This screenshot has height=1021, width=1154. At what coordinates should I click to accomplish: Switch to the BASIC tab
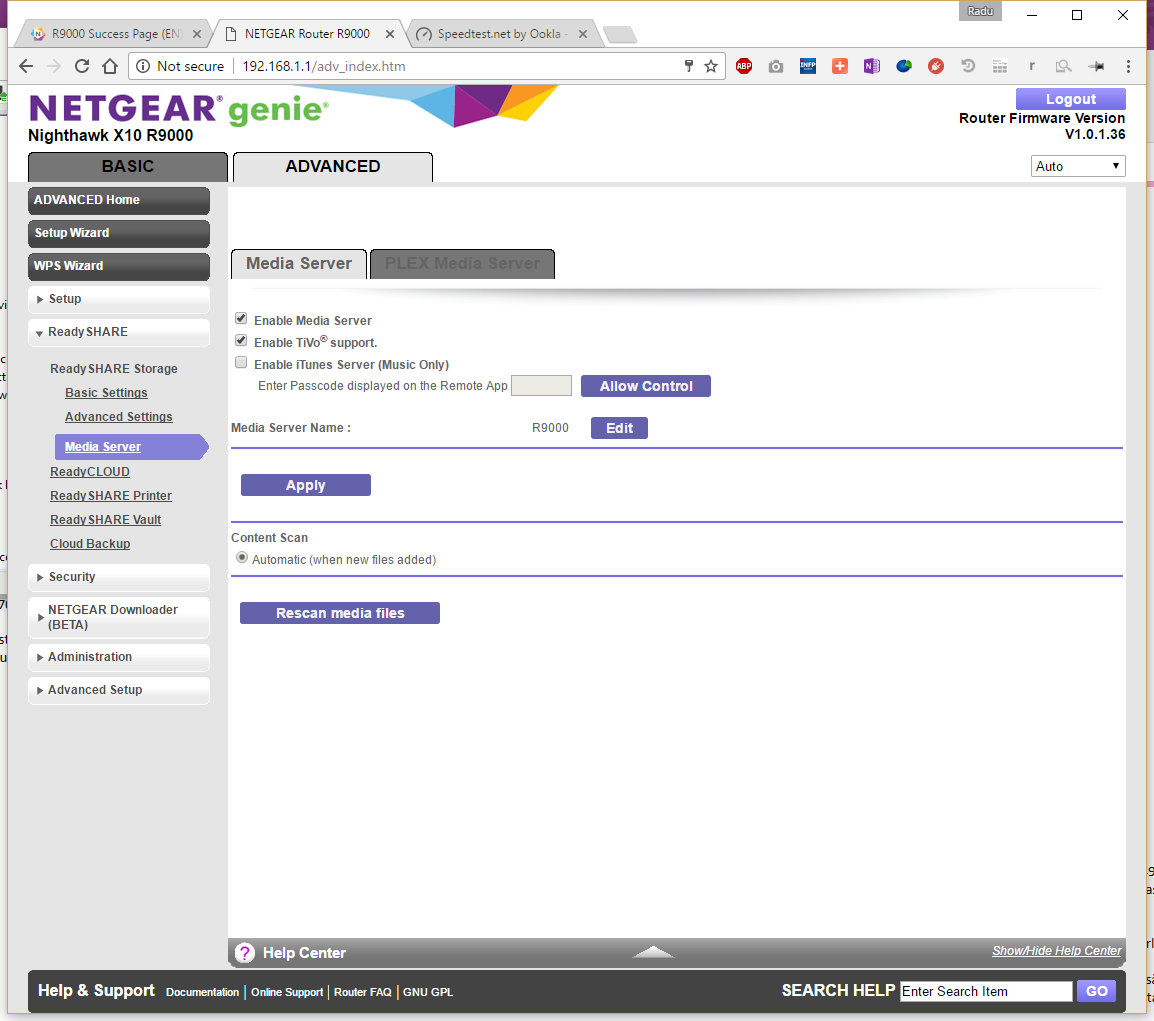click(x=128, y=167)
